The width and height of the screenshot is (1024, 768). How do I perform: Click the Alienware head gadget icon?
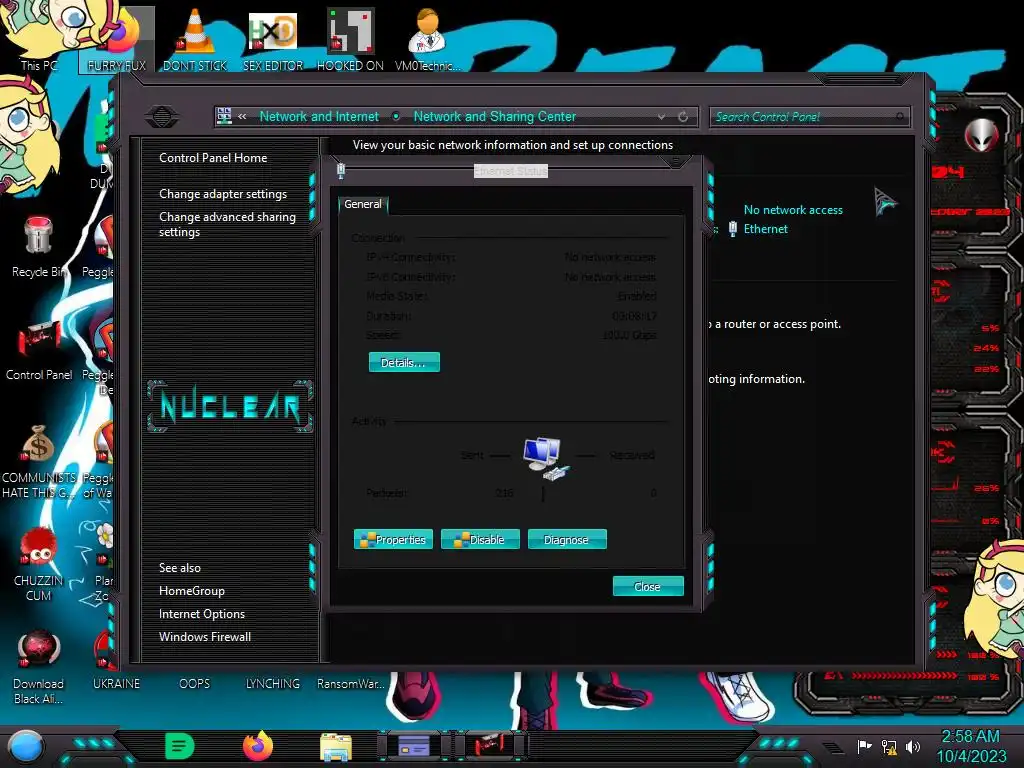pos(981,135)
